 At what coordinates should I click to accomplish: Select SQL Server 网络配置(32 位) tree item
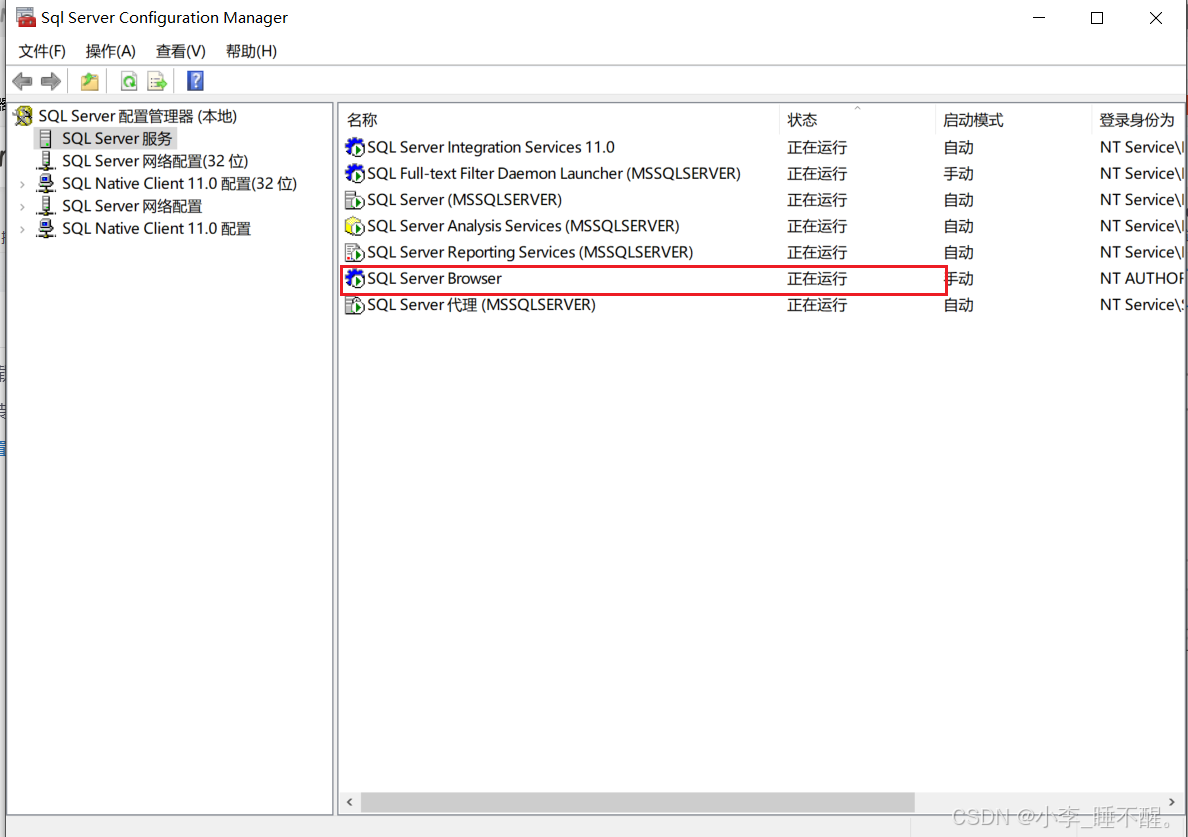pyautogui.click(x=155, y=161)
